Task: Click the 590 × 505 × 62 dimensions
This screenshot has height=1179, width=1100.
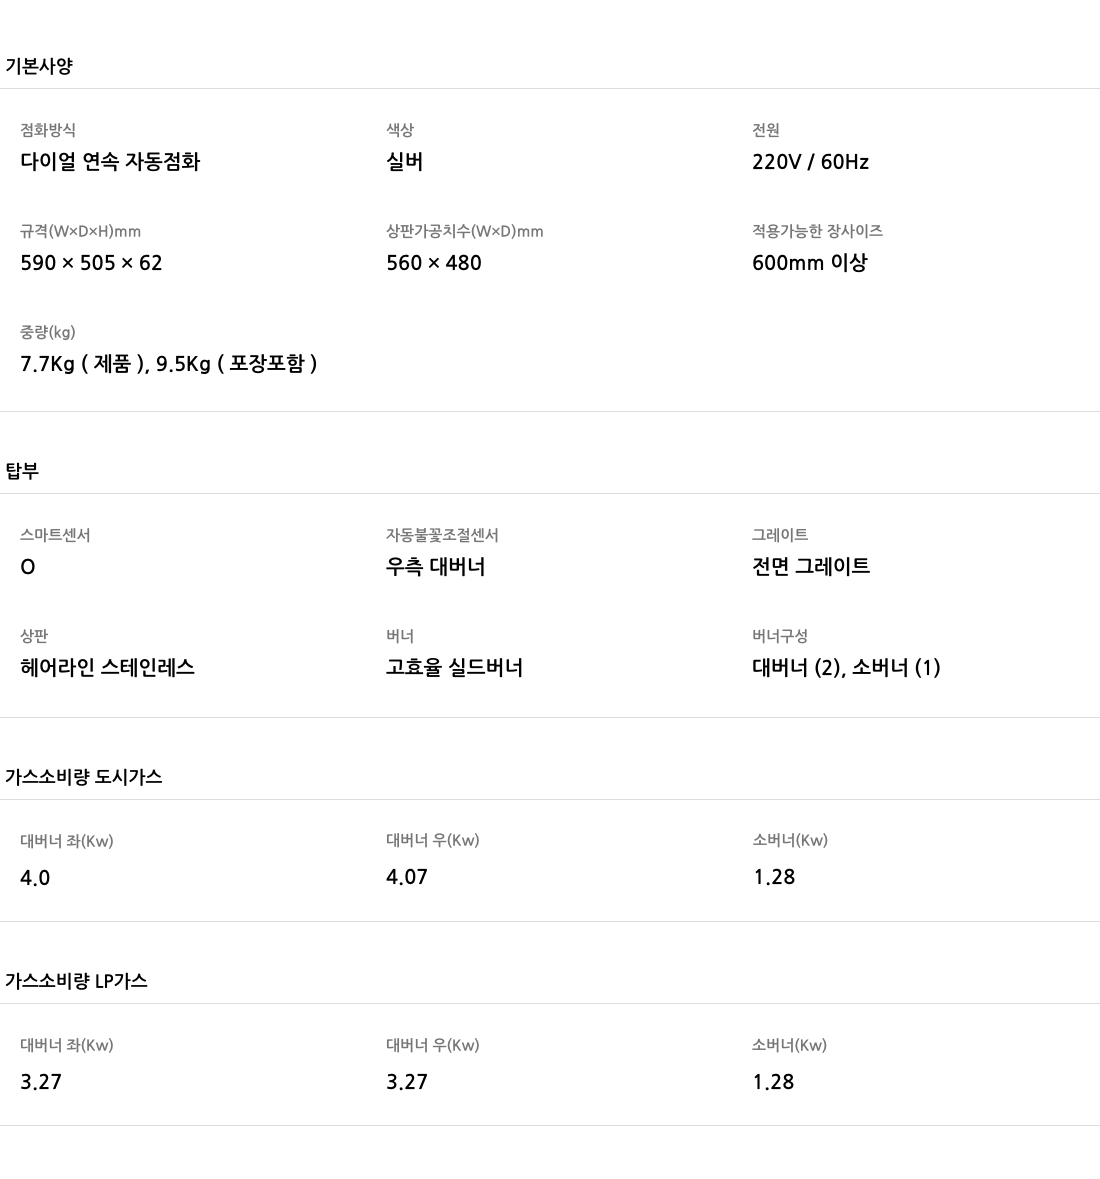Action: (91, 262)
